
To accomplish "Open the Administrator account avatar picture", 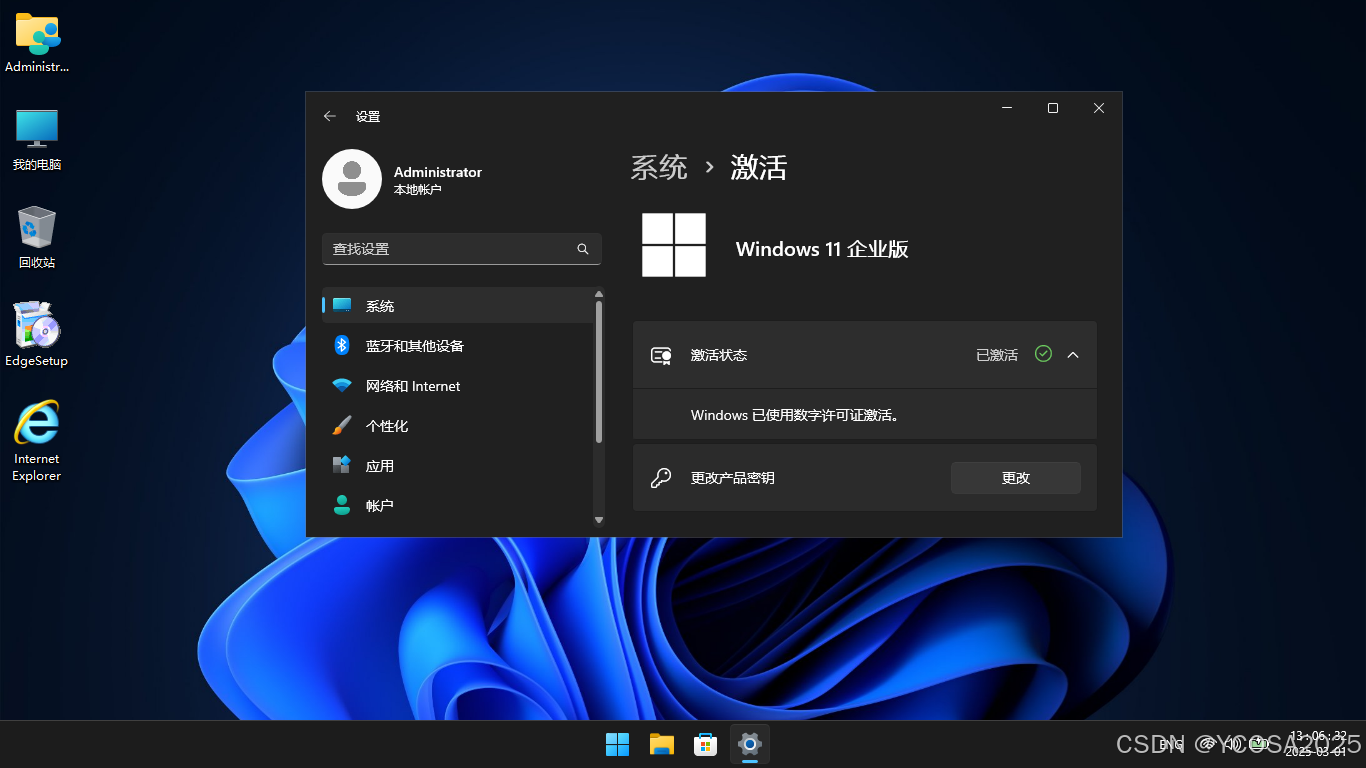I will coord(352,179).
